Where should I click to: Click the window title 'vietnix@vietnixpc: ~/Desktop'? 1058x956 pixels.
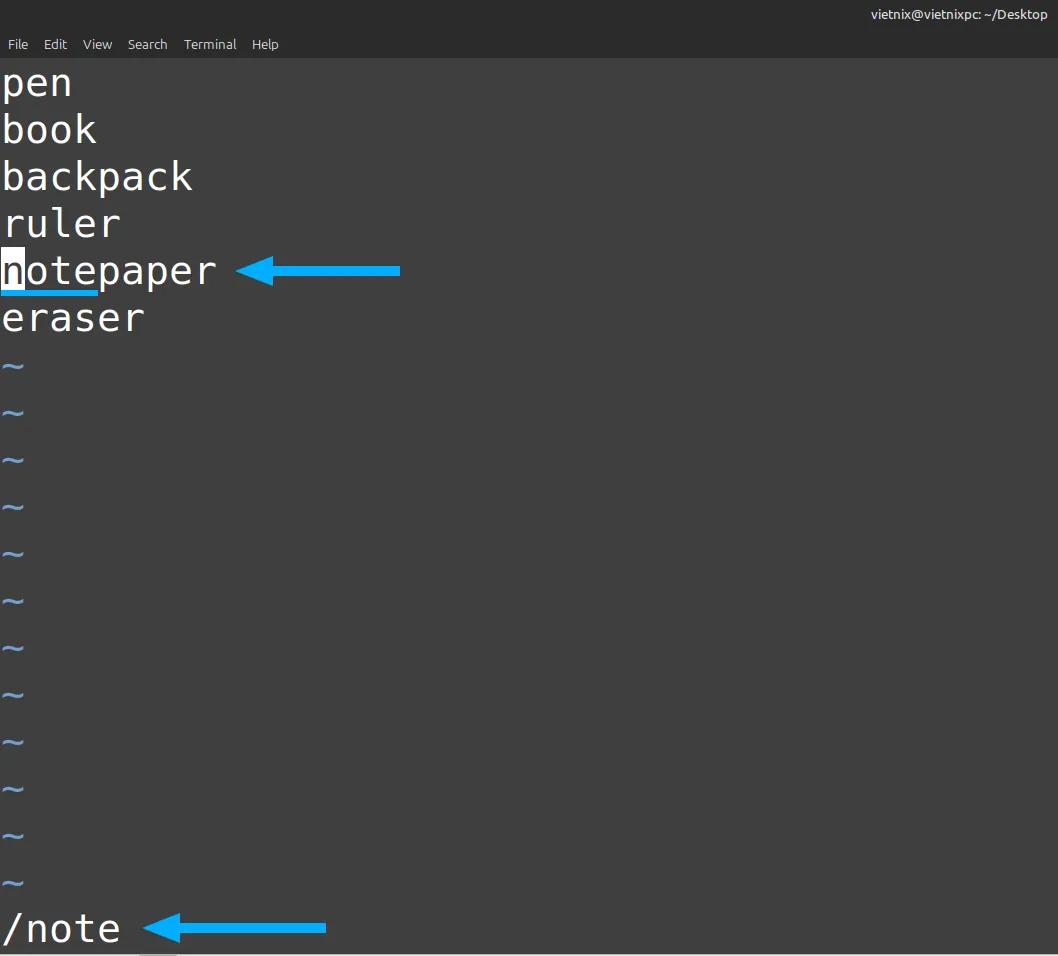point(959,14)
